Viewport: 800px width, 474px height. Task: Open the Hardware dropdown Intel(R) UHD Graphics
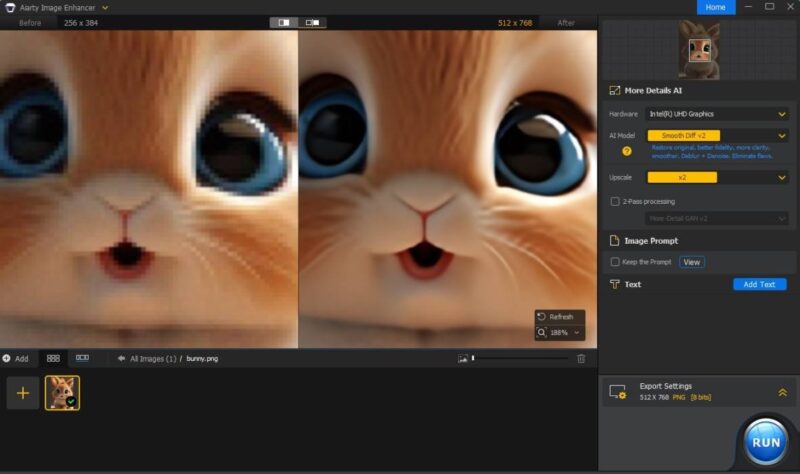(x=717, y=114)
